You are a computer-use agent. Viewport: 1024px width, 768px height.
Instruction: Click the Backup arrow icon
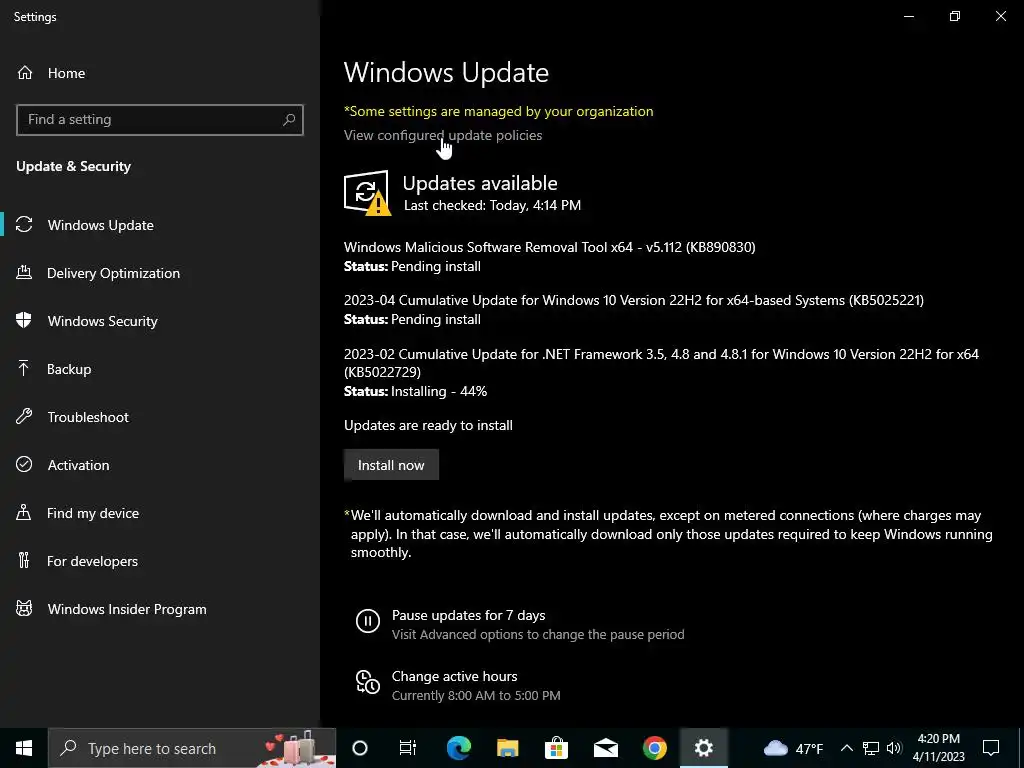coord(24,368)
